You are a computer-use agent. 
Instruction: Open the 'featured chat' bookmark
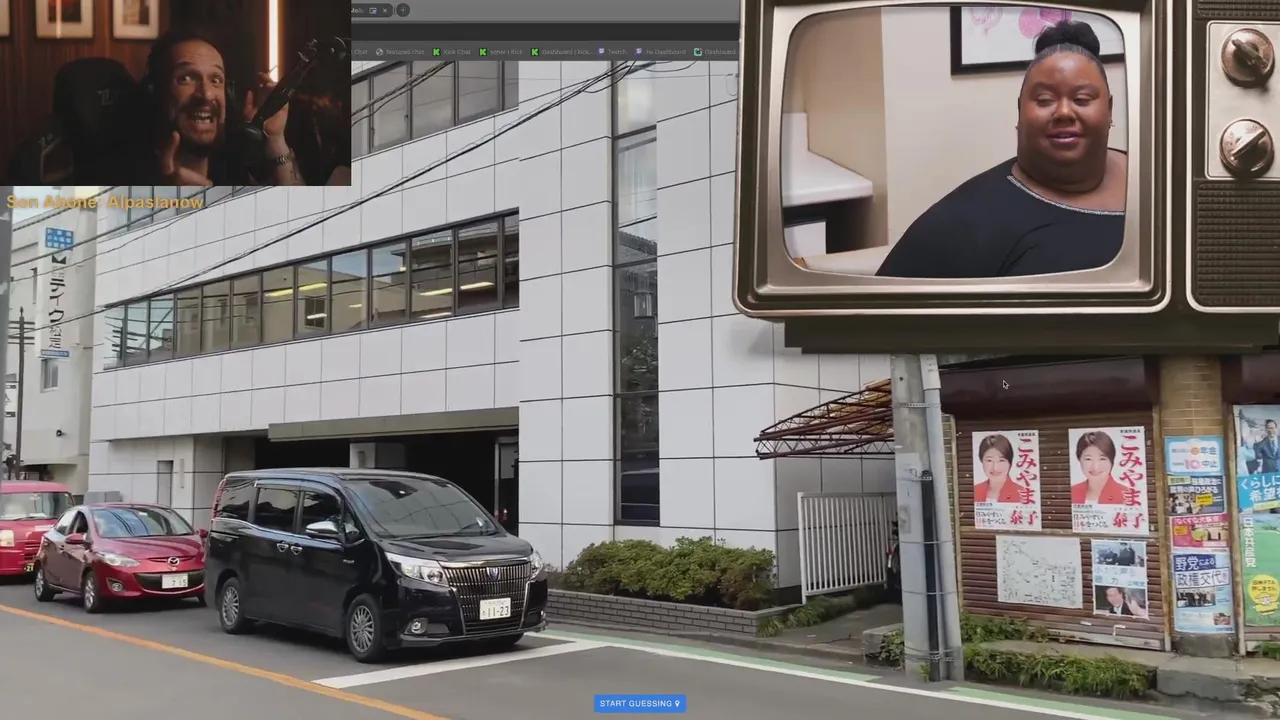coord(400,52)
